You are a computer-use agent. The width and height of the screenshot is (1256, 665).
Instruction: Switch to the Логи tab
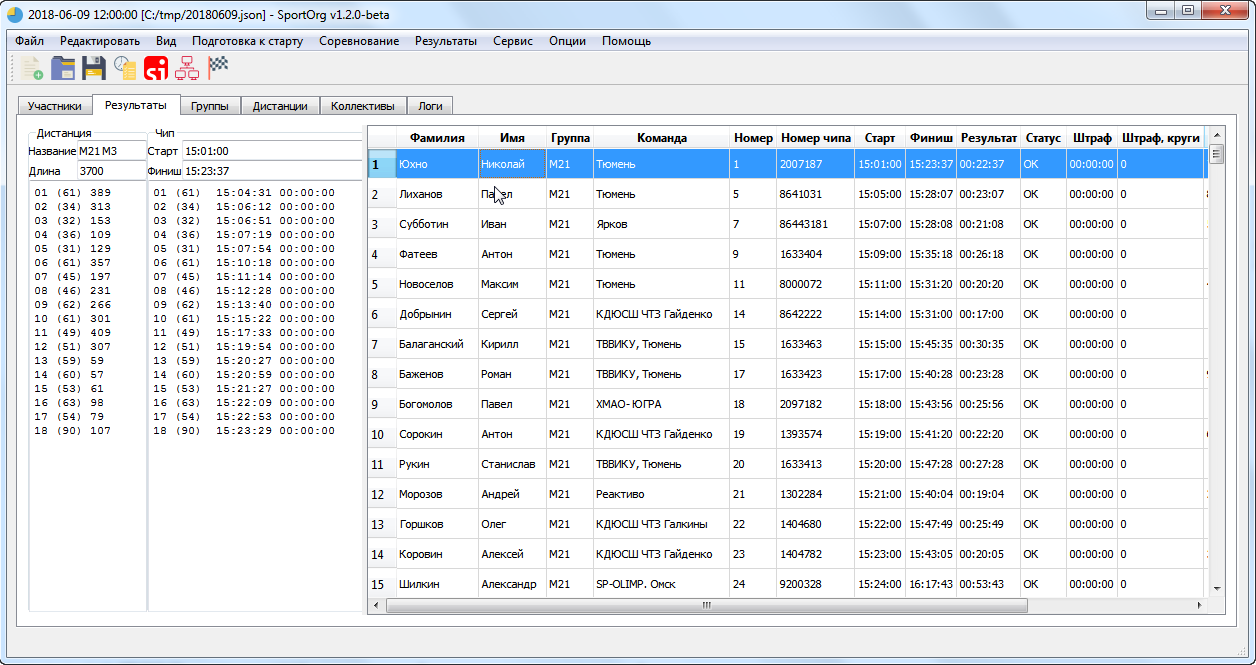point(430,106)
